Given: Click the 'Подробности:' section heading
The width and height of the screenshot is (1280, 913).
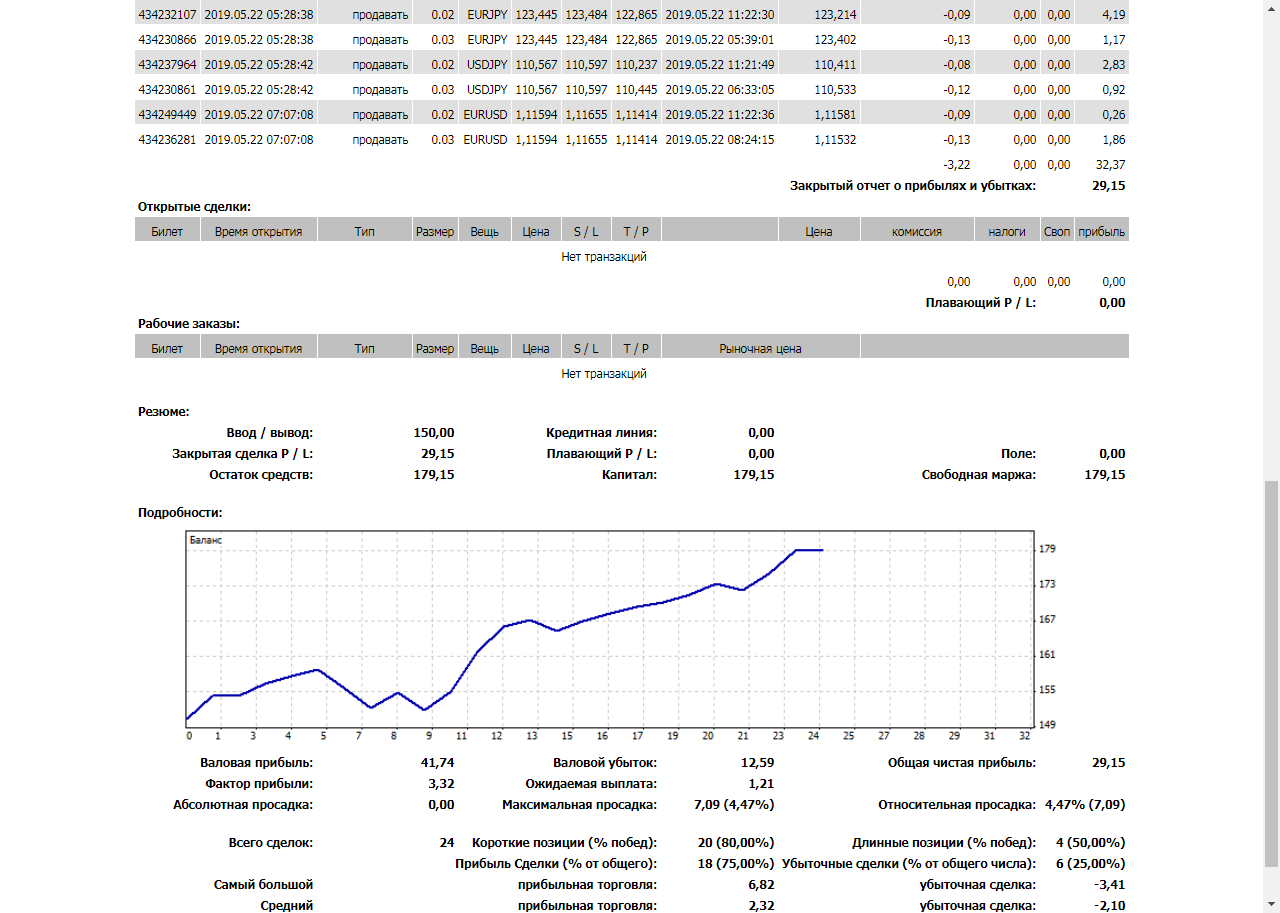Looking at the screenshot, I should coord(180,513).
